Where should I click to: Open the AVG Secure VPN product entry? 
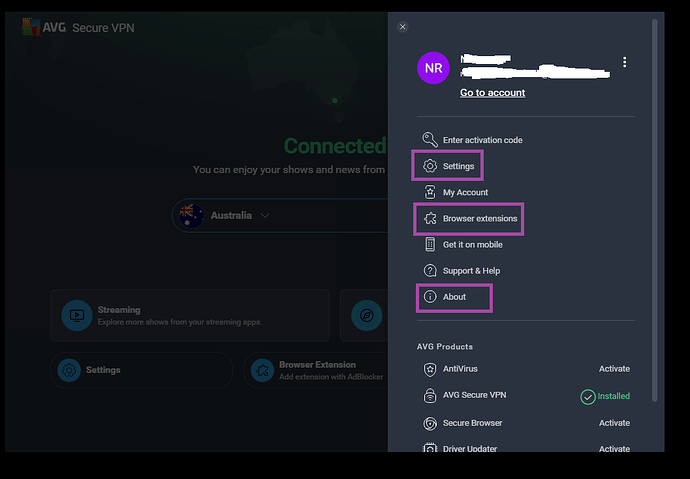(x=474, y=395)
